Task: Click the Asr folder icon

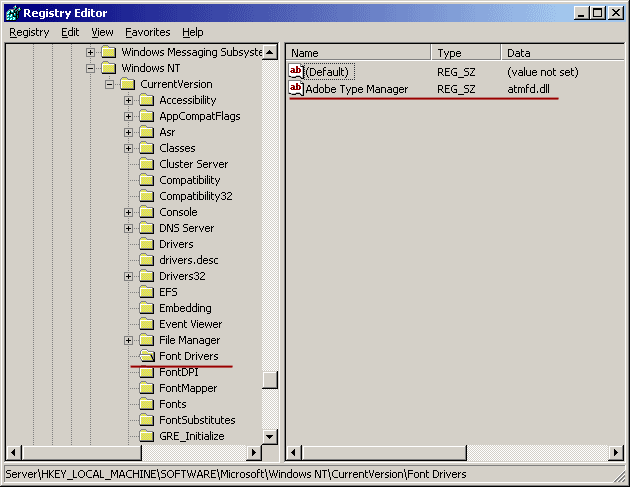Action: 147,132
